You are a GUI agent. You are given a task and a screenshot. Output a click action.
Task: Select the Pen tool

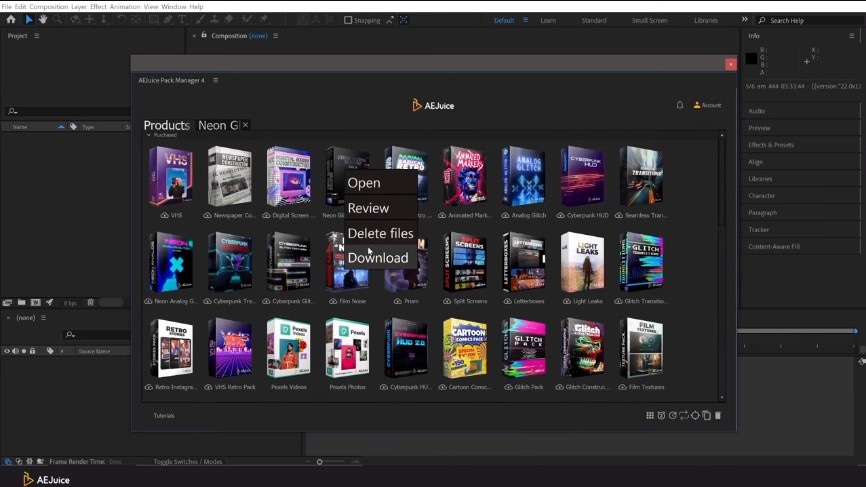pyautogui.click(x=167, y=19)
